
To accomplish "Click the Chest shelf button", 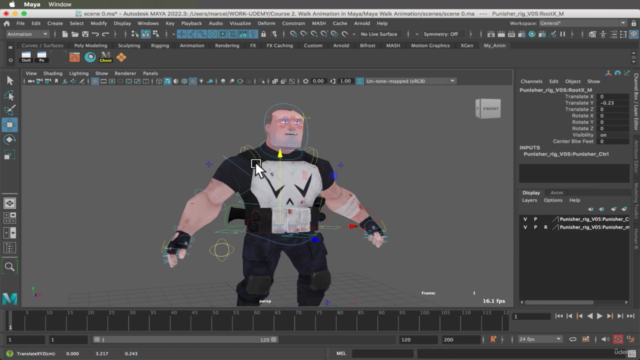I will [x=105, y=57].
